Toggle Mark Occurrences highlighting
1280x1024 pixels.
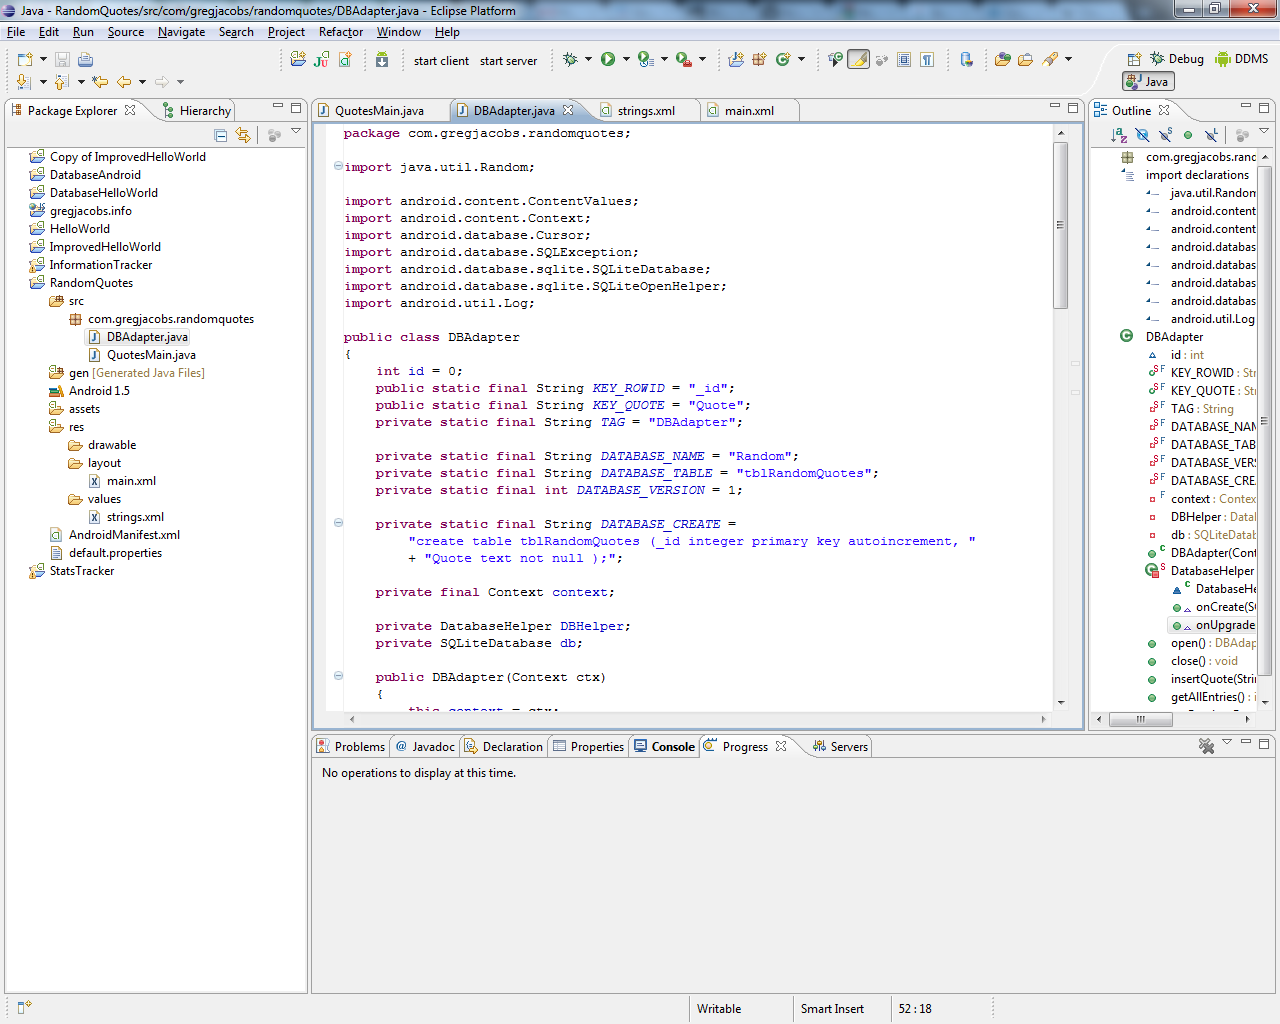pos(857,59)
